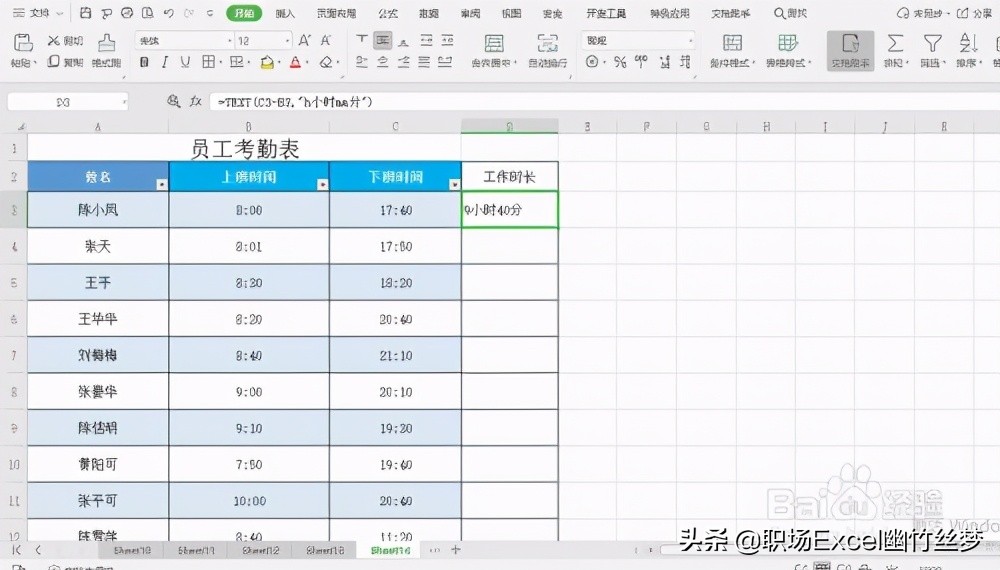Open the font size 12 dropdown

288,41
